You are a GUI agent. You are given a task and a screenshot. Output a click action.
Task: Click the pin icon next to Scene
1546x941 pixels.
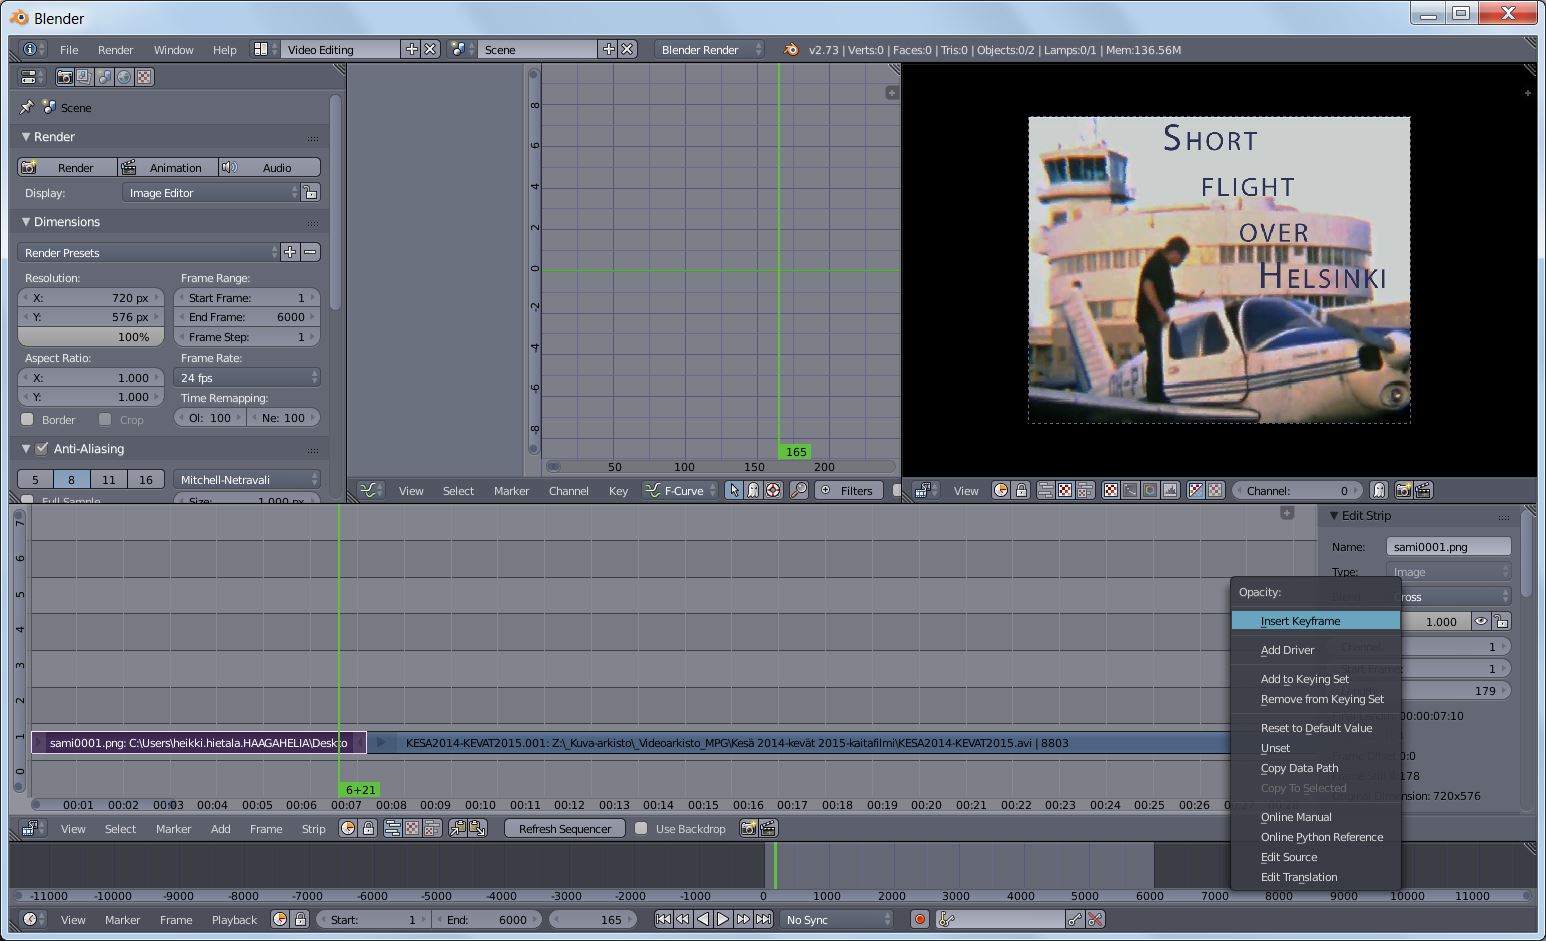[x=27, y=107]
